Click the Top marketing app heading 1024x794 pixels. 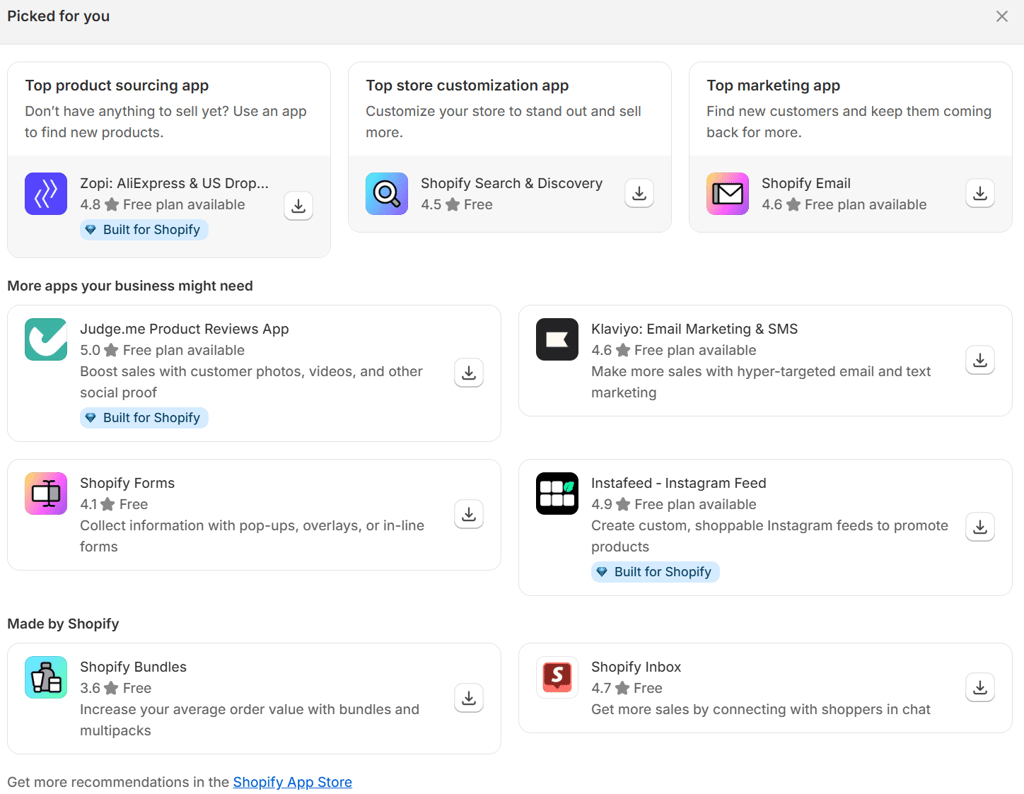click(773, 86)
